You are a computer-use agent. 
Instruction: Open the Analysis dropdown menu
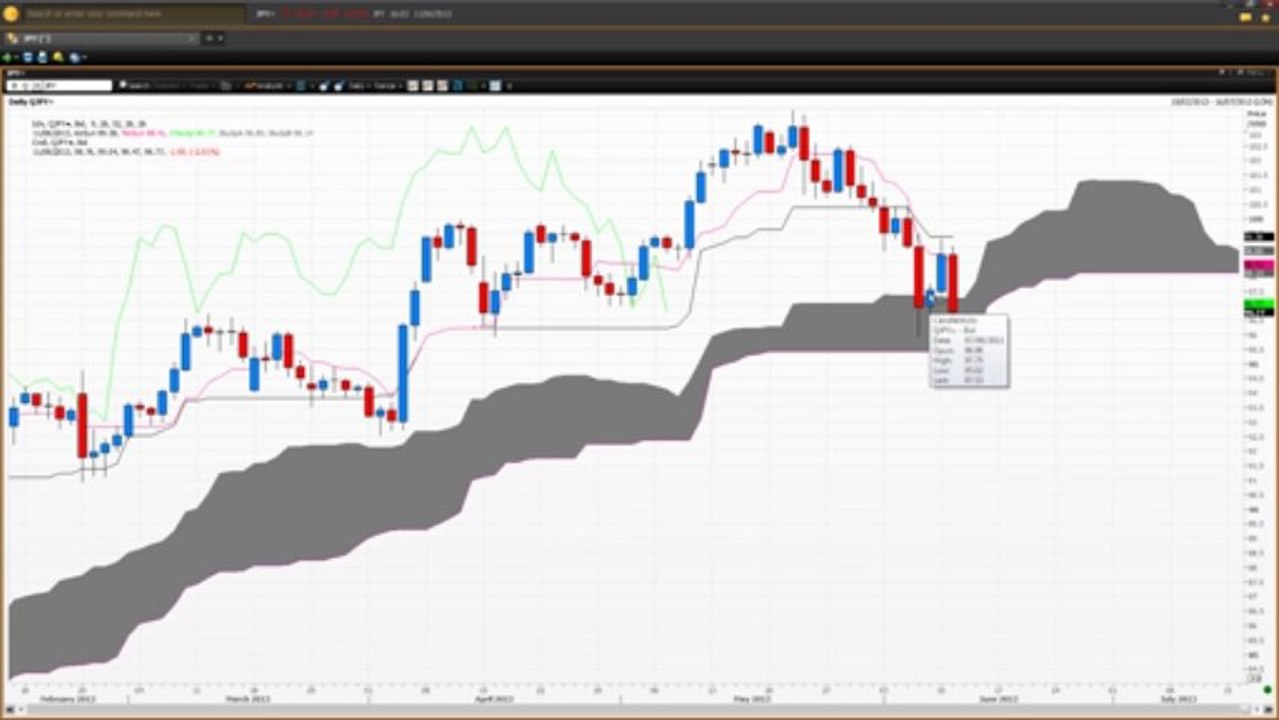click(265, 86)
